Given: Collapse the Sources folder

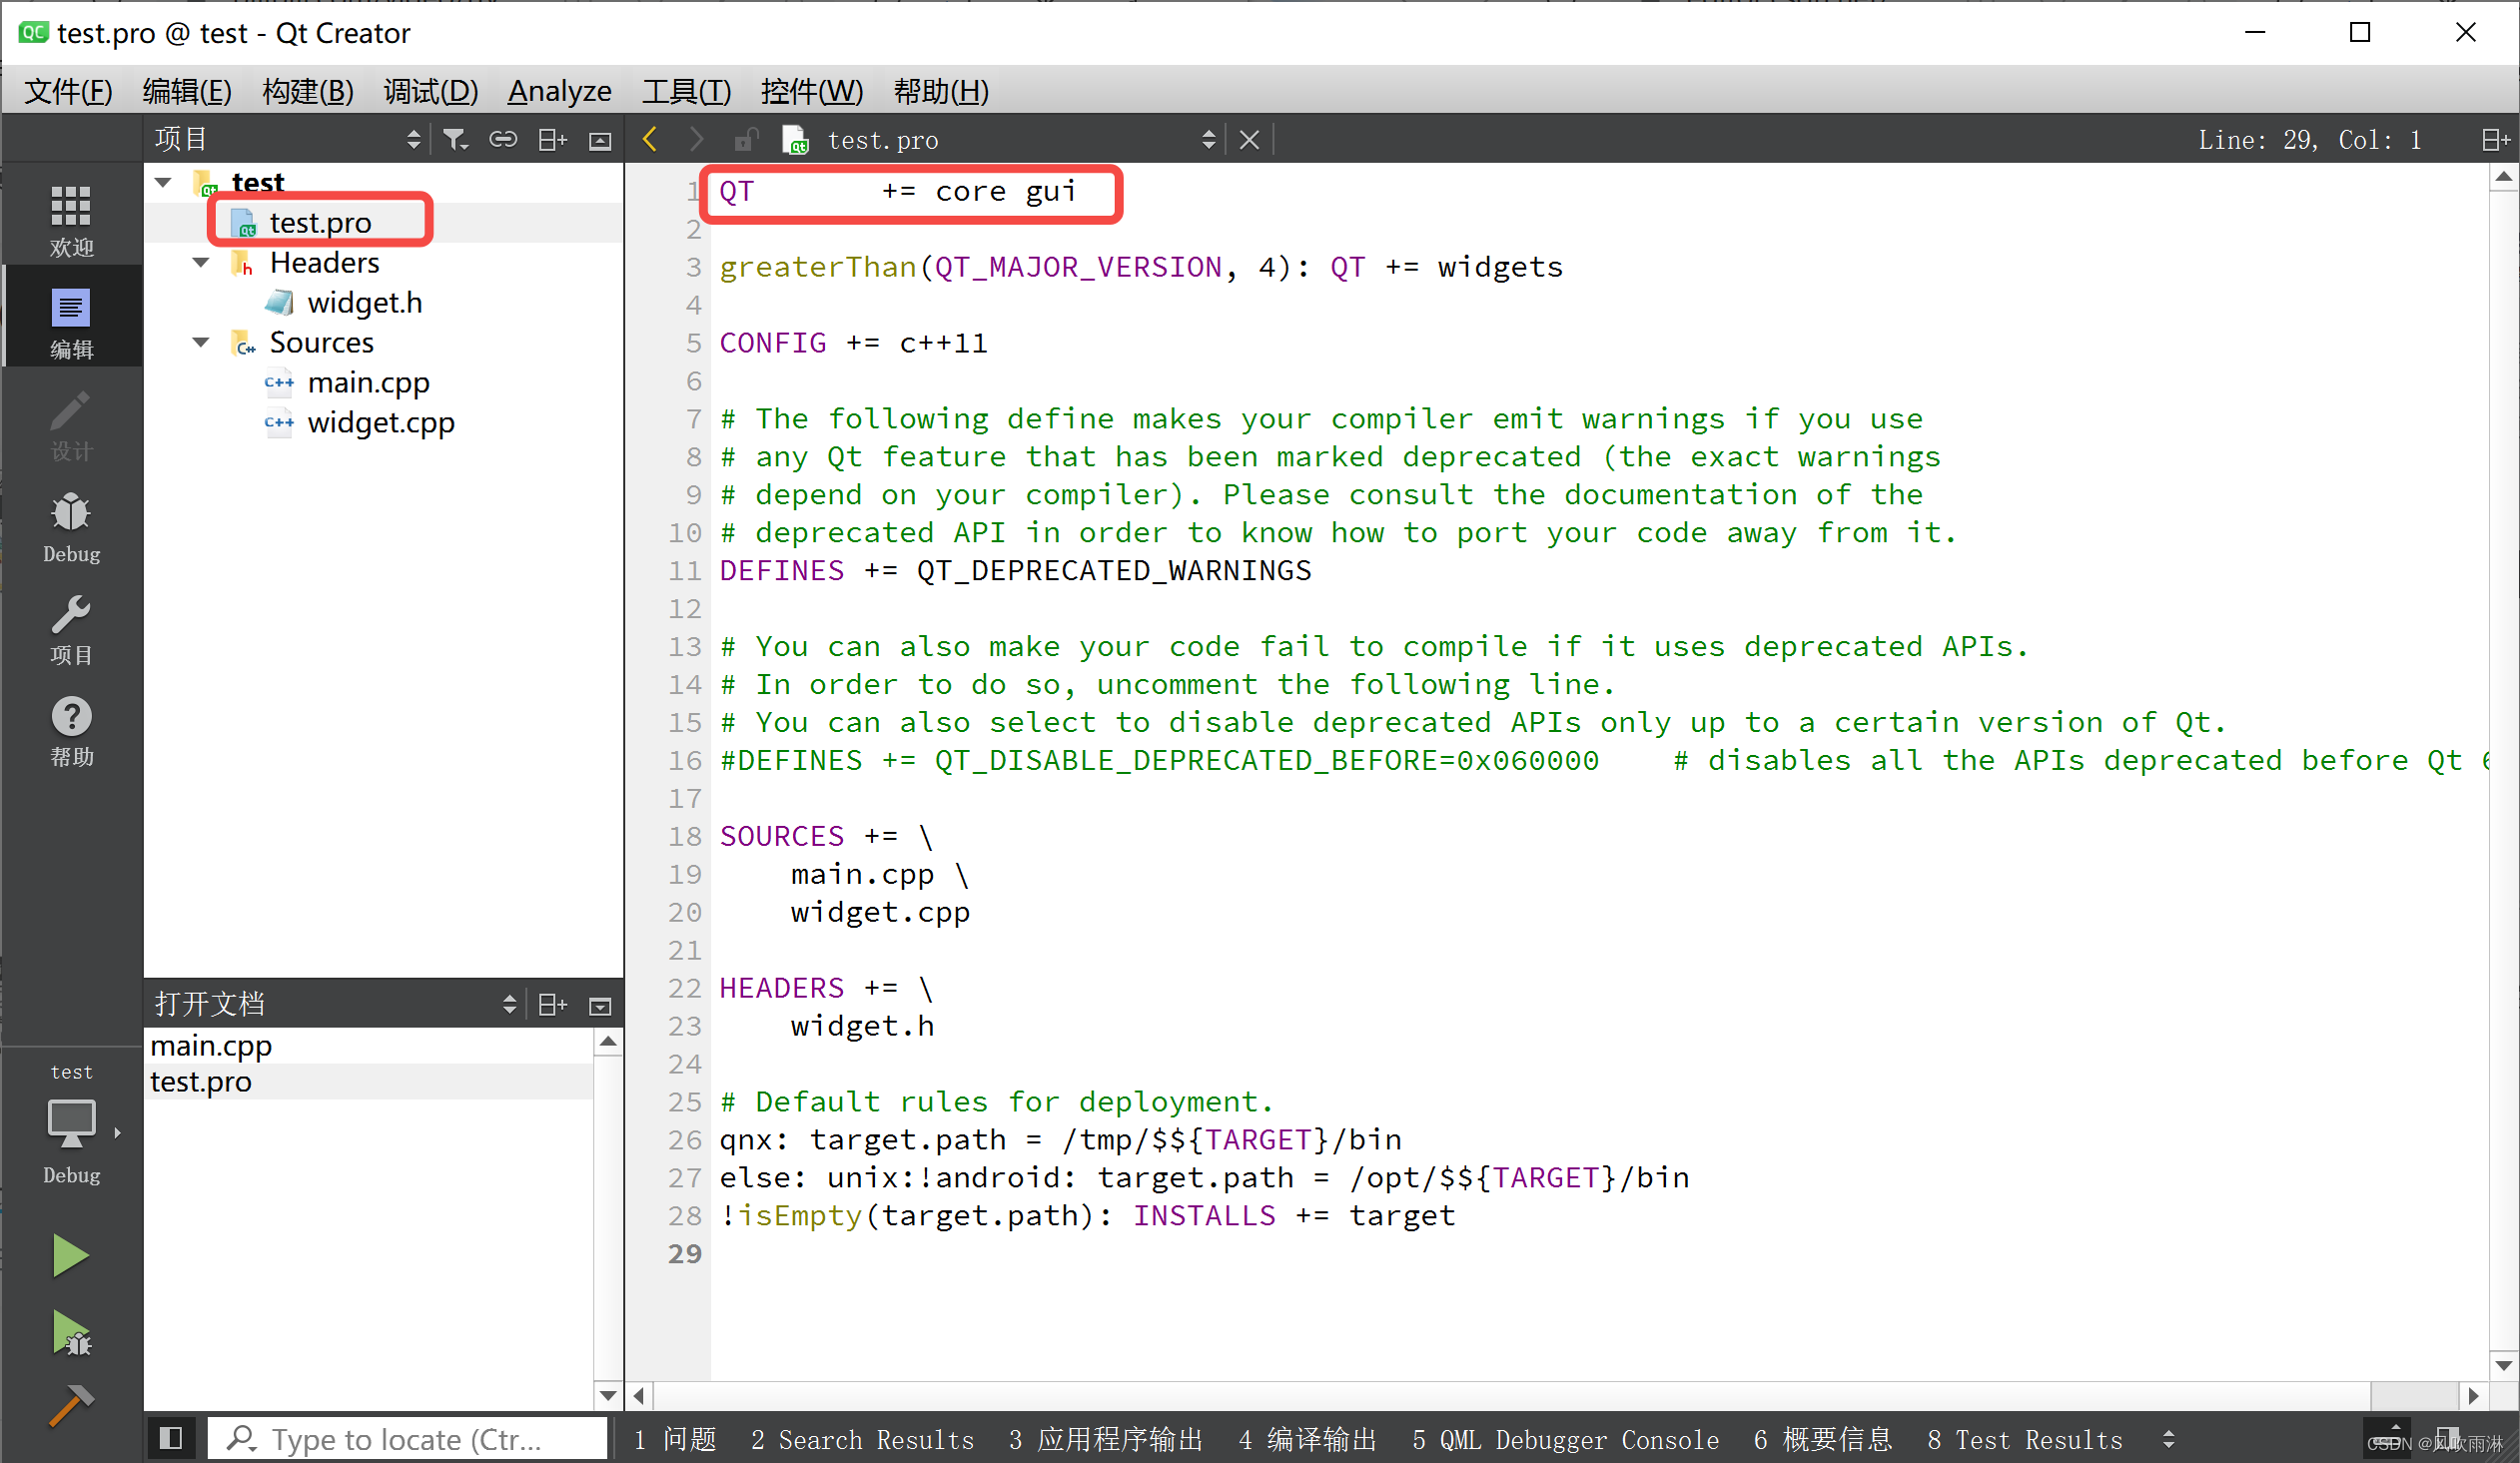Looking at the screenshot, I should [x=201, y=342].
